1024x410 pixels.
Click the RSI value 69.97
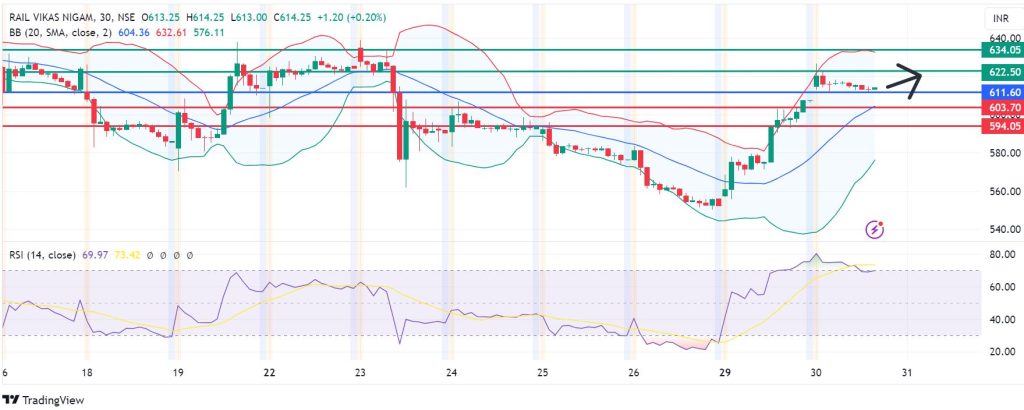click(95, 255)
